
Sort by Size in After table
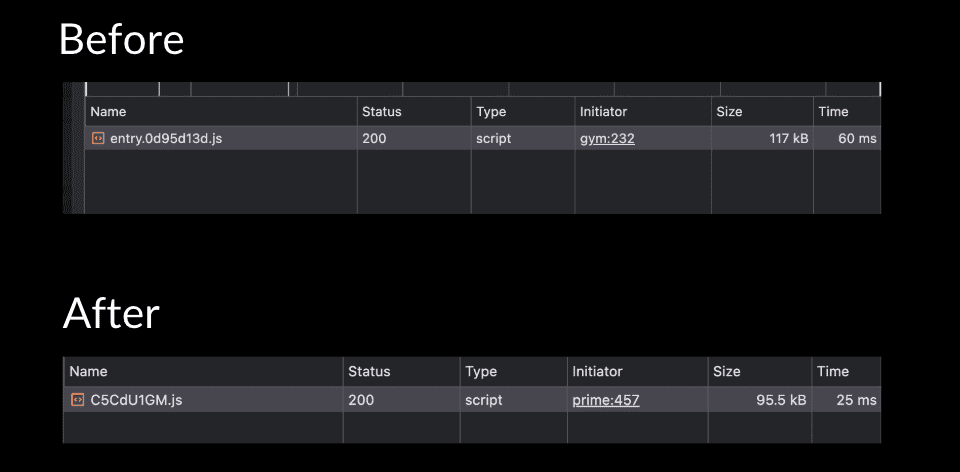coord(760,372)
